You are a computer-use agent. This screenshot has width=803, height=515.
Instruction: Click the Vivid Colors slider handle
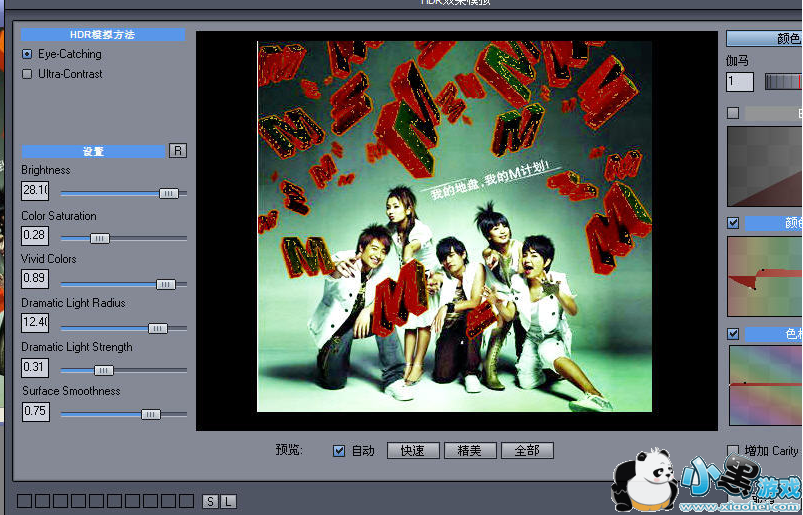(x=165, y=284)
